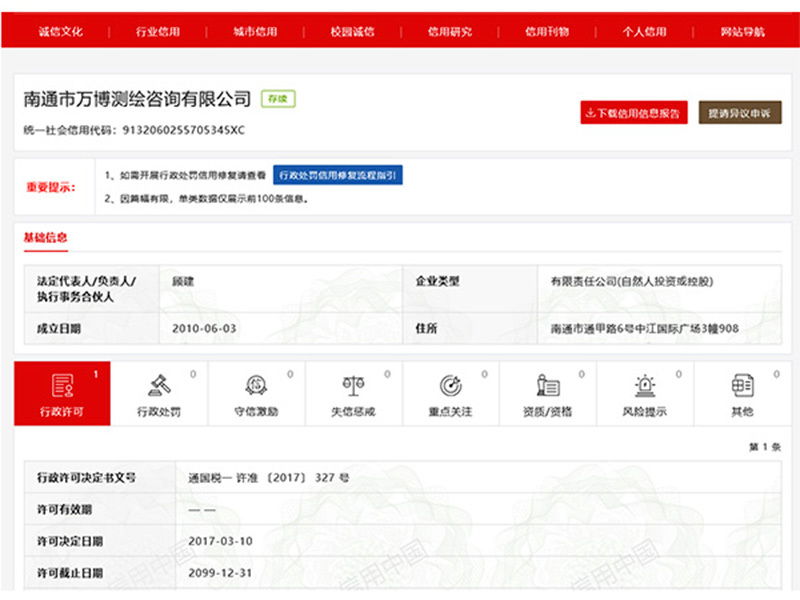Click permit number 通国税一 许准〔2017〕327 号

click(269, 478)
